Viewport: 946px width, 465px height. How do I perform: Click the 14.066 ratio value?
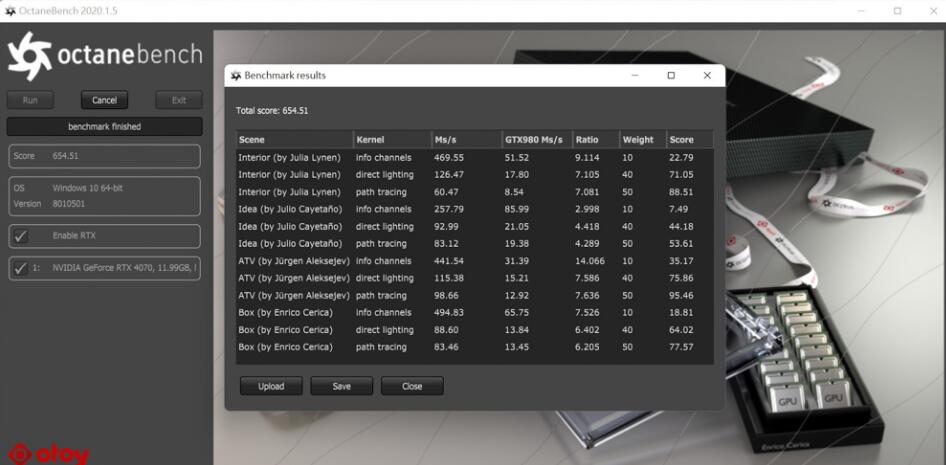pyautogui.click(x=590, y=261)
